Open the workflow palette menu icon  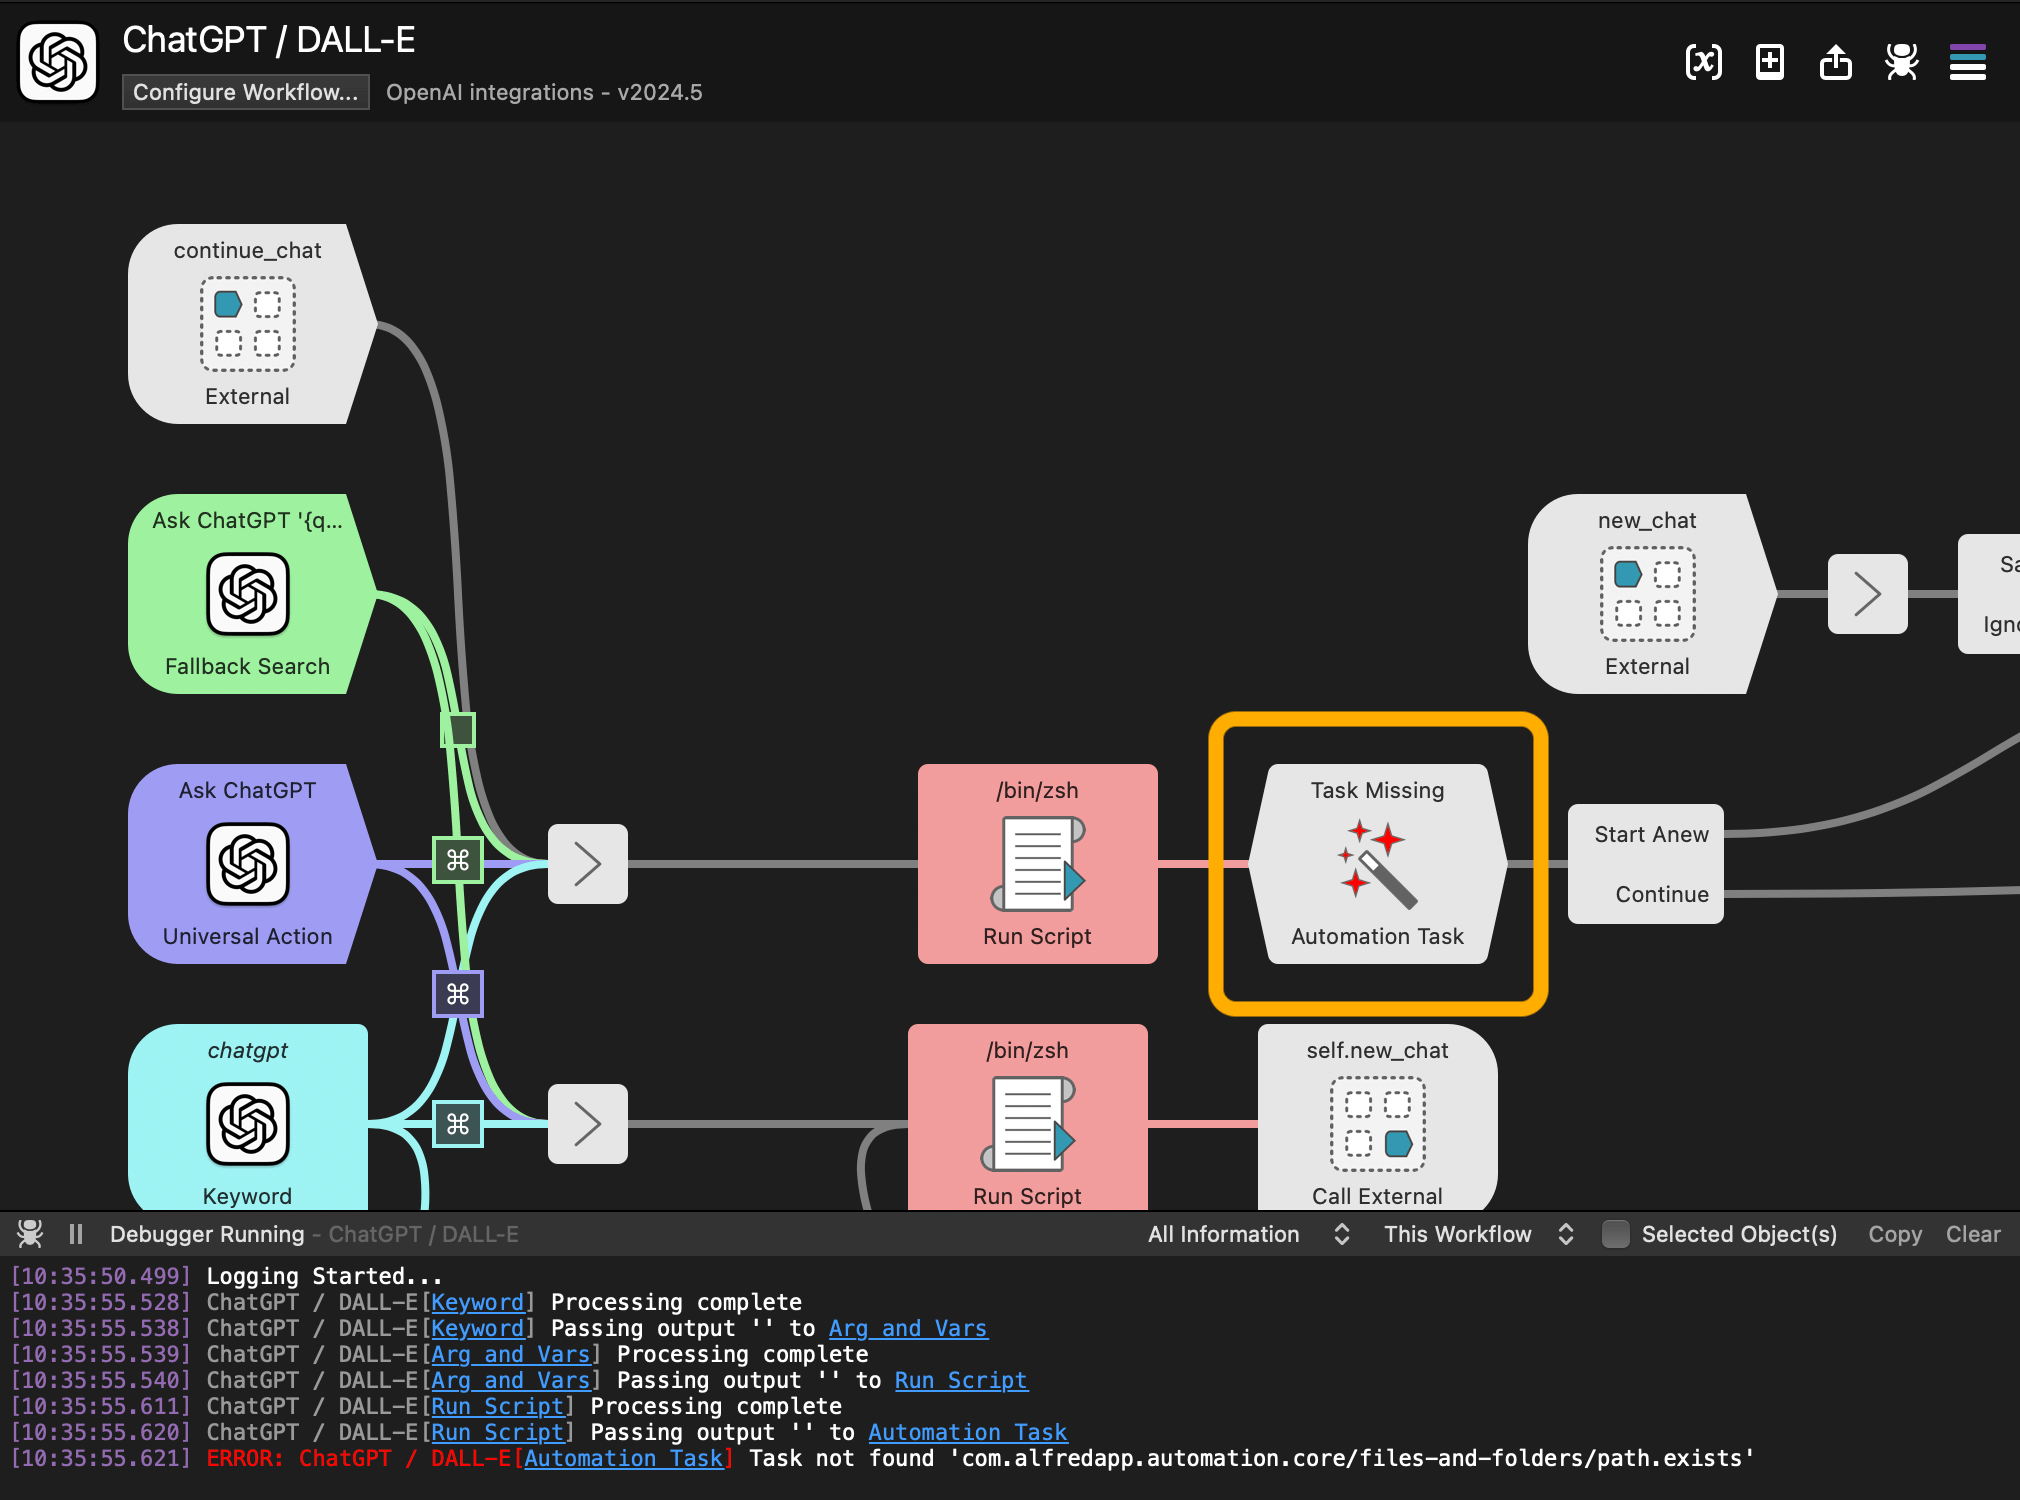pyautogui.click(x=1966, y=62)
